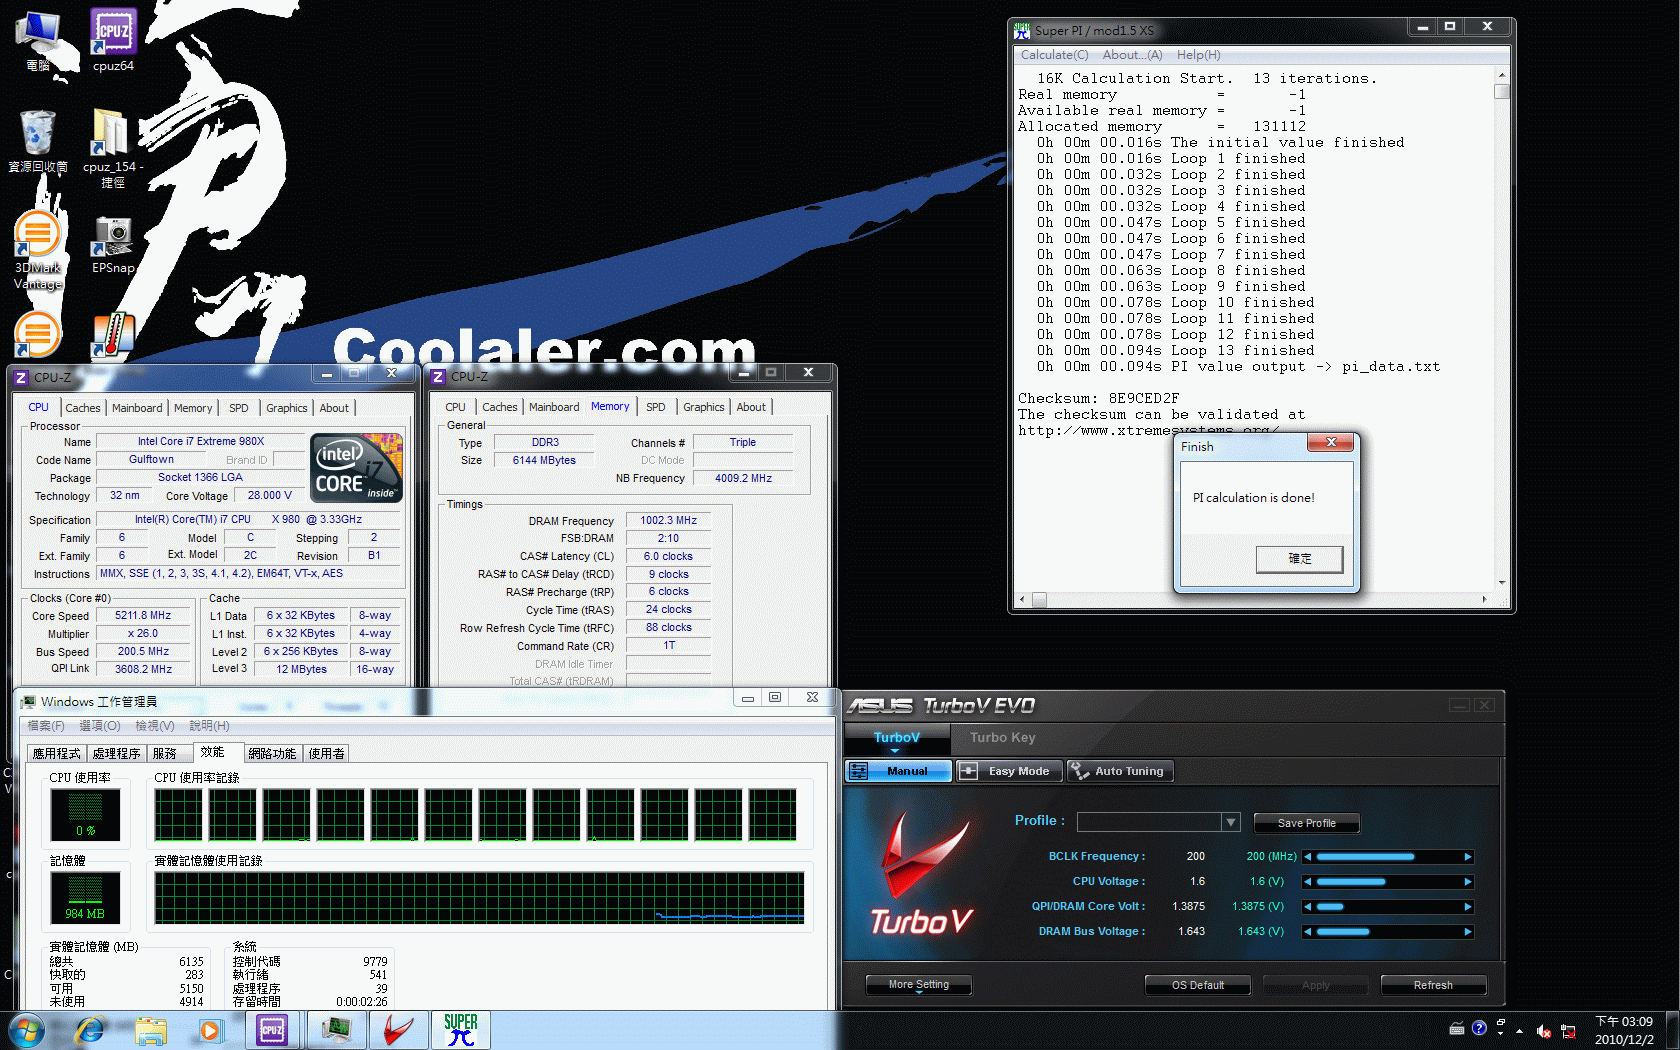Open the Profile dropdown in TurboV EVO
Screen dimensions: 1680x1050
(x=1231, y=822)
